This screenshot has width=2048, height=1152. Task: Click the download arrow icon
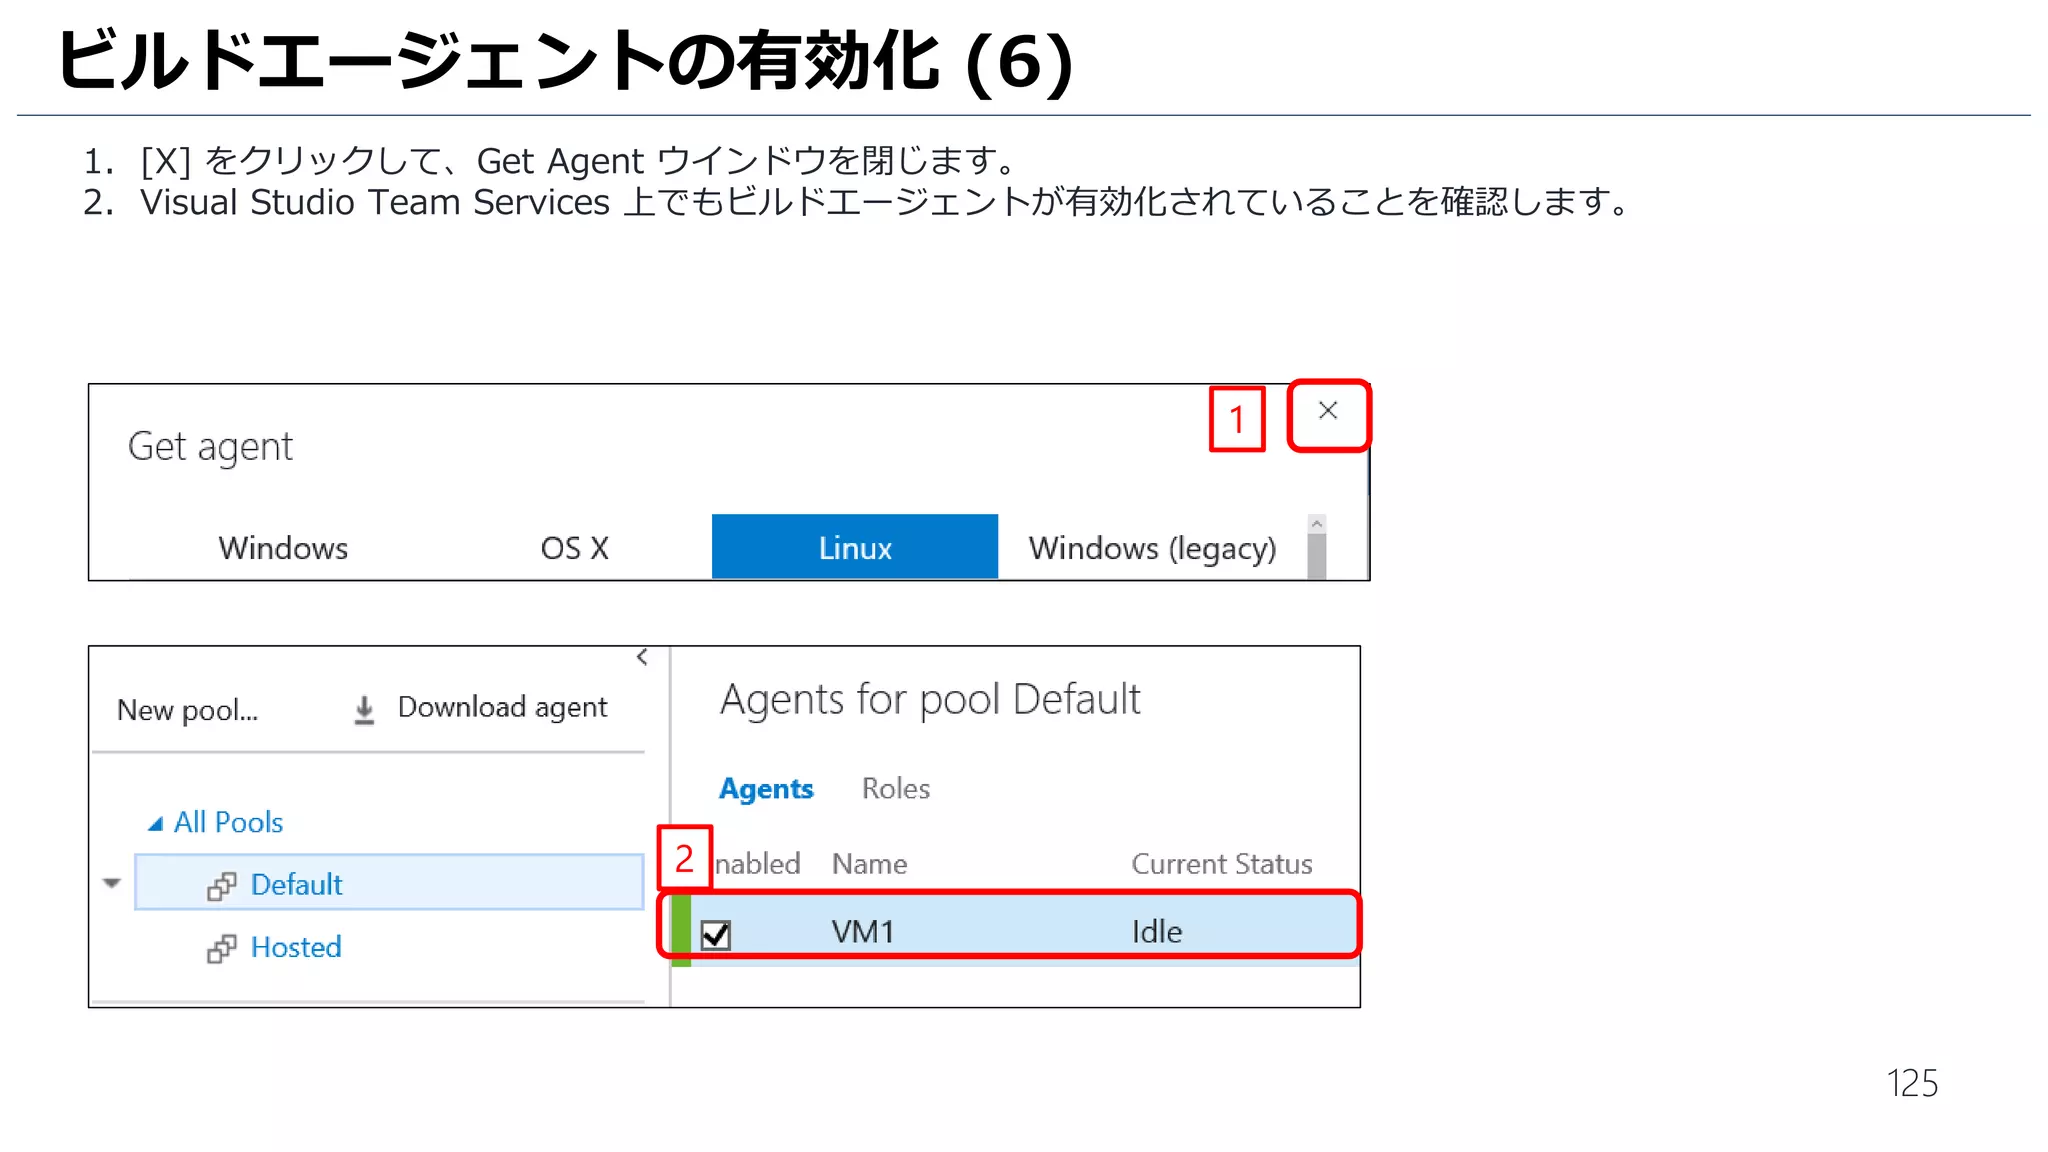(364, 709)
